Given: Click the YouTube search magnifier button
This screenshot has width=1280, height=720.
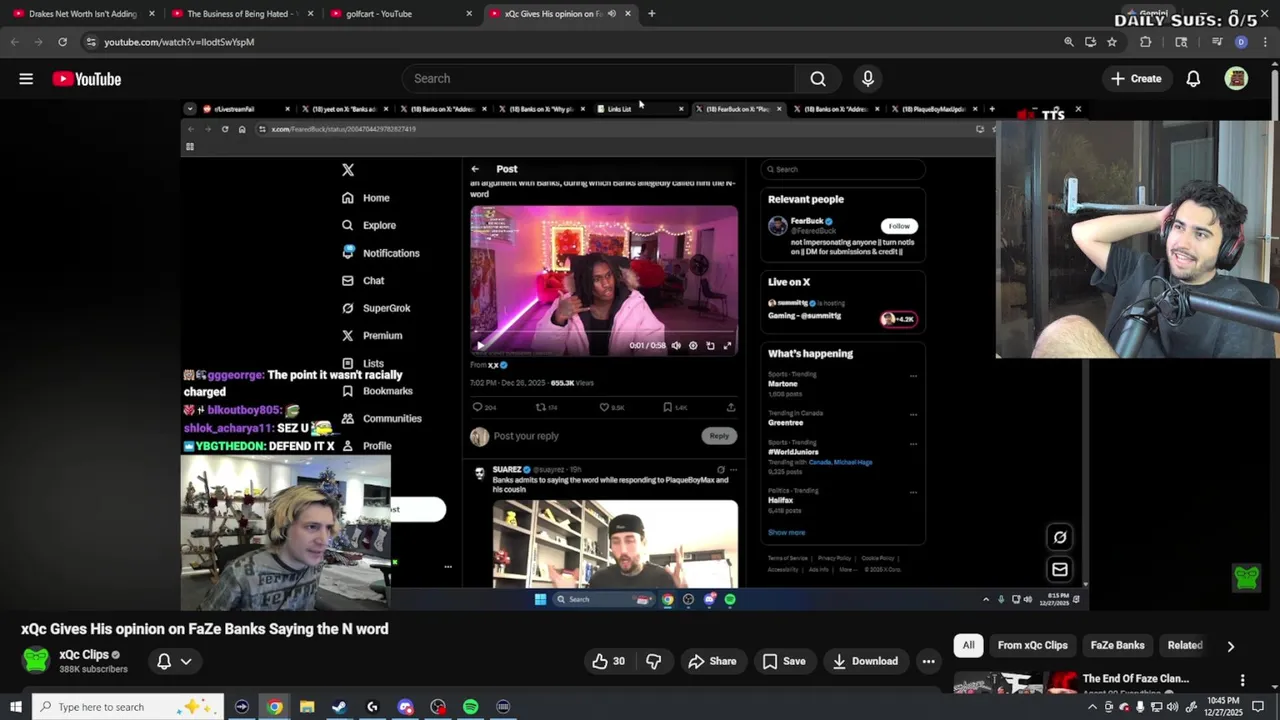Looking at the screenshot, I should pyautogui.click(x=818, y=79).
